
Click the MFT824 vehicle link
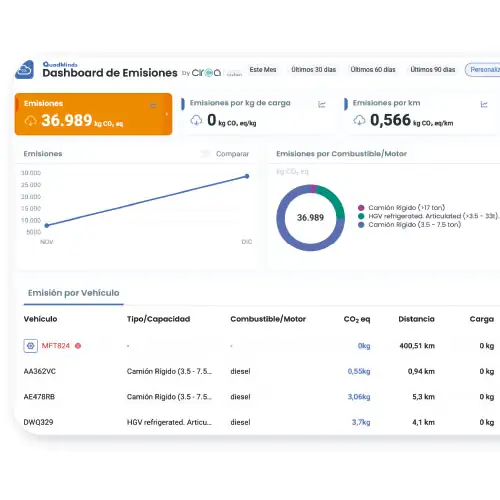tap(56, 346)
